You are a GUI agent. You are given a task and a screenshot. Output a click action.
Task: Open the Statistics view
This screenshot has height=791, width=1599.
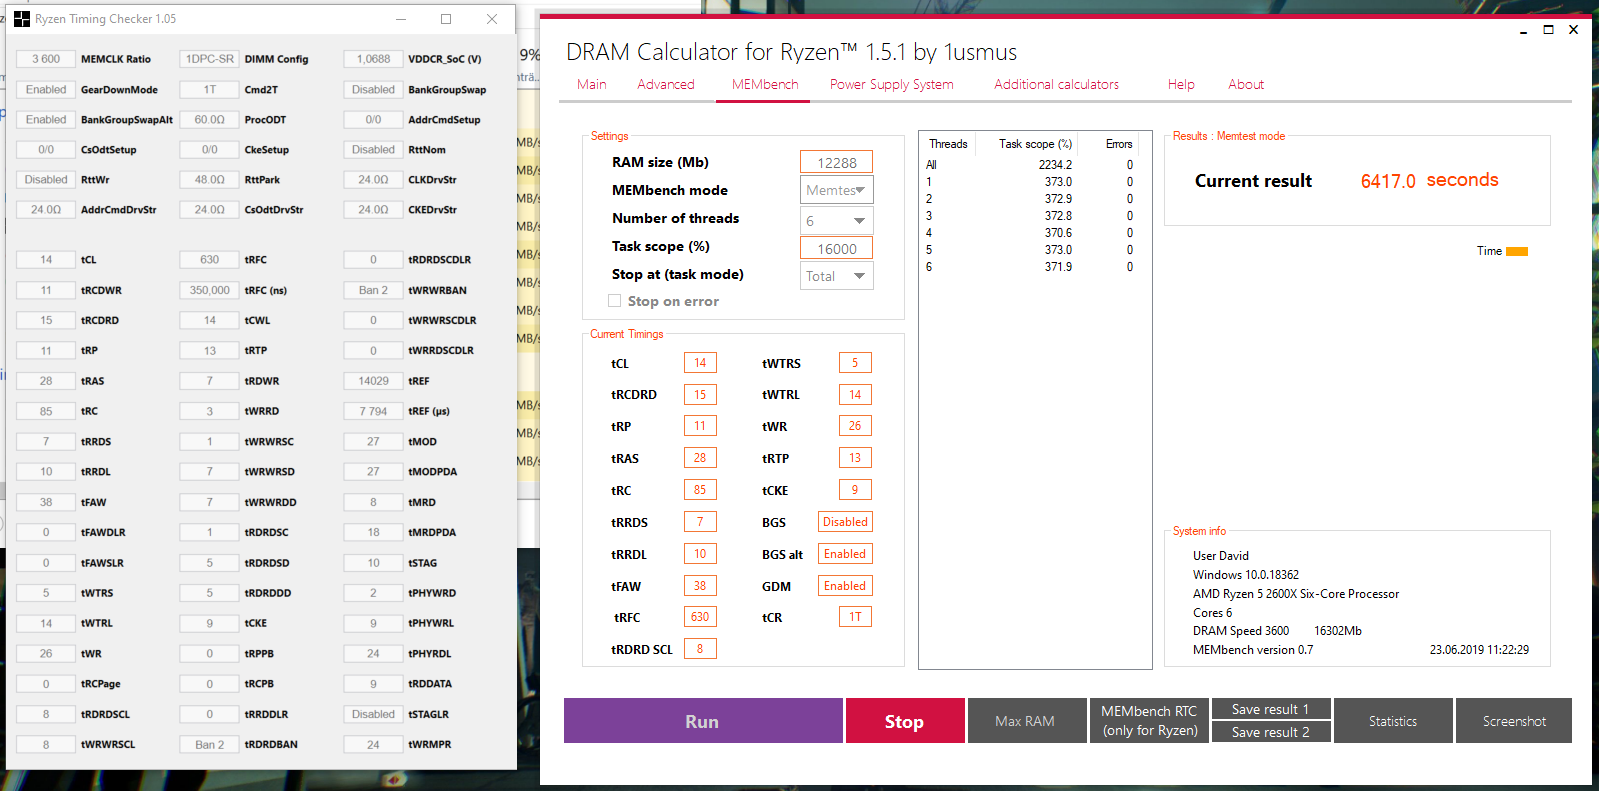click(x=1393, y=721)
